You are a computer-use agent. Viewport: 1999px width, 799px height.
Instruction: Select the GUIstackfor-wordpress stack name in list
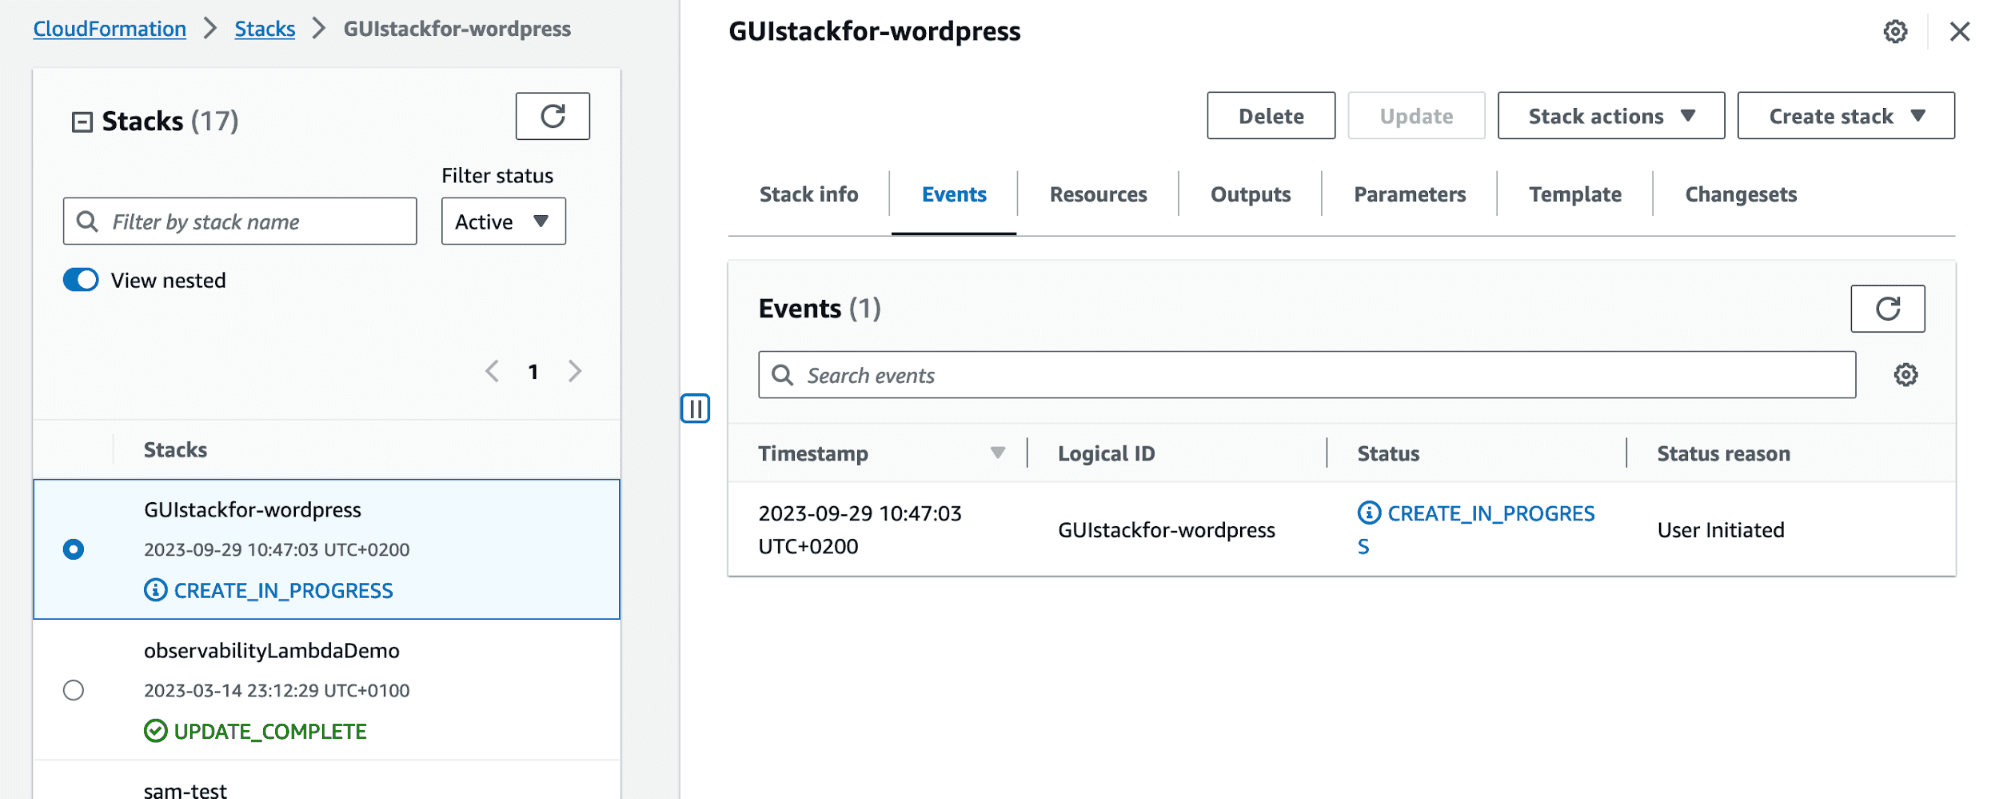point(253,509)
